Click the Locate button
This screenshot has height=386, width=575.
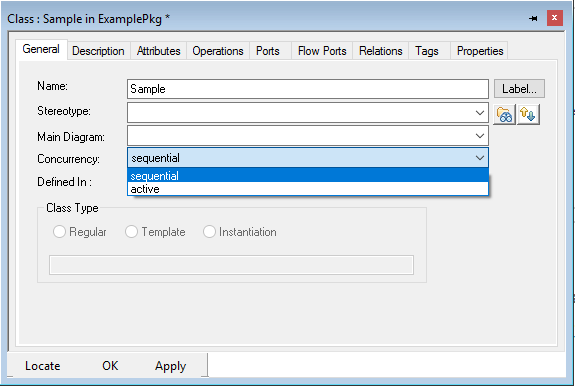[43, 366]
